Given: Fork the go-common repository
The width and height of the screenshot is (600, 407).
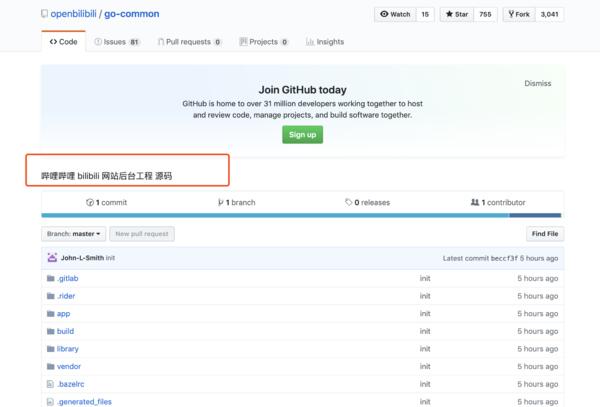Looking at the screenshot, I should [519, 15].
